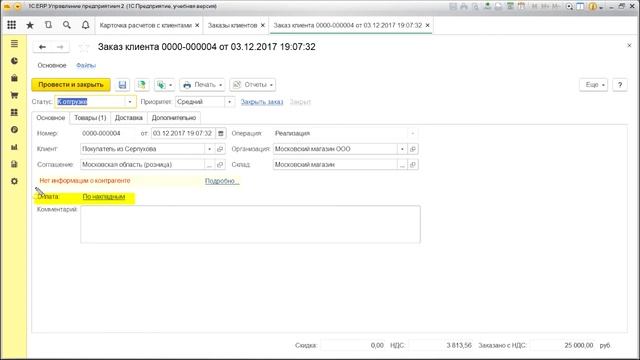Close Заказы клиентов tab
640x360 pixels.
pos(263,25)
